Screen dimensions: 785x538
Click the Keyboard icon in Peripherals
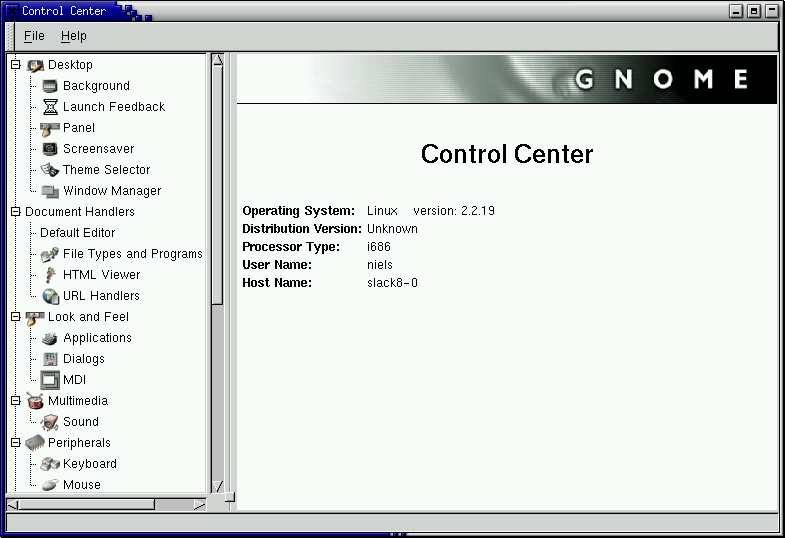coord(50,464)
